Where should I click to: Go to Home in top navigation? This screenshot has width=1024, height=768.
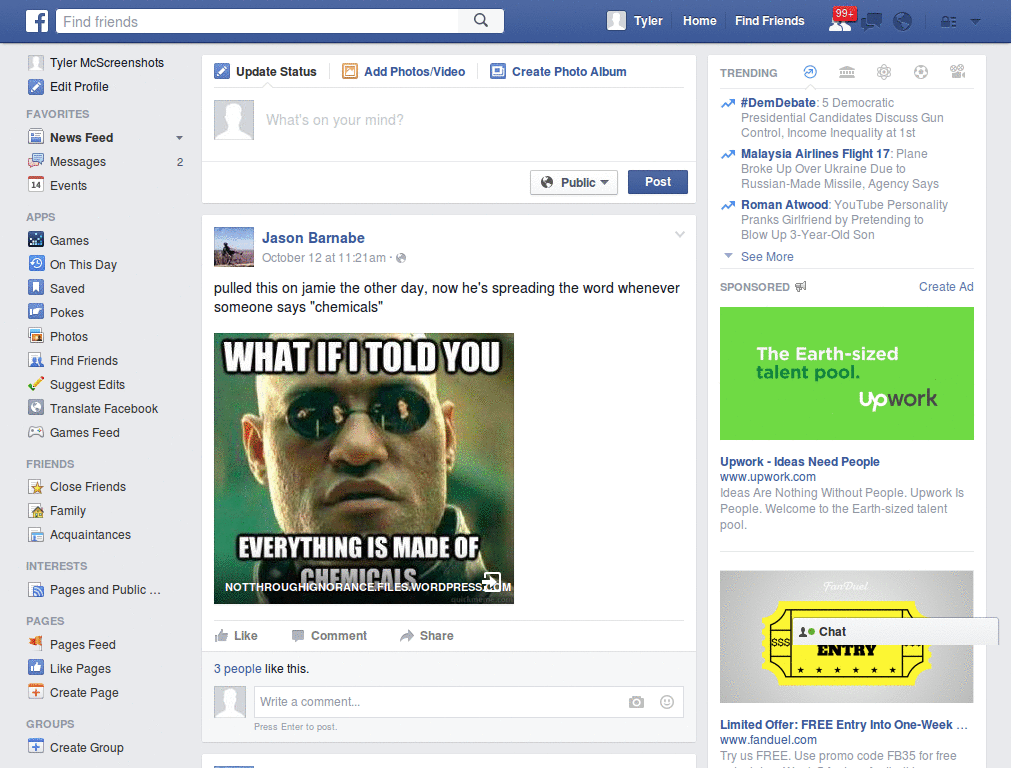click(x=699, y=21)
